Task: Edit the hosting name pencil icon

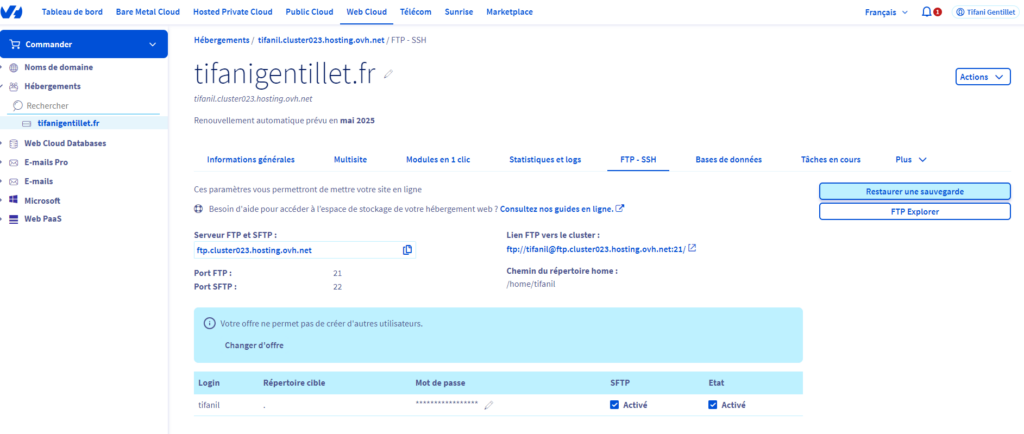Action: [x=388, y=74]
